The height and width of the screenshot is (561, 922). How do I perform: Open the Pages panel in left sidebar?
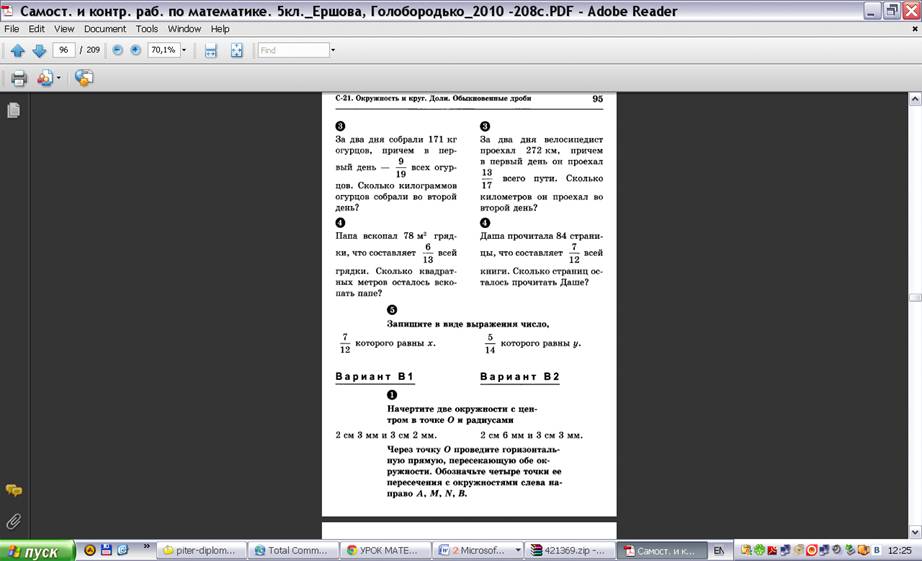click(14, 110)
